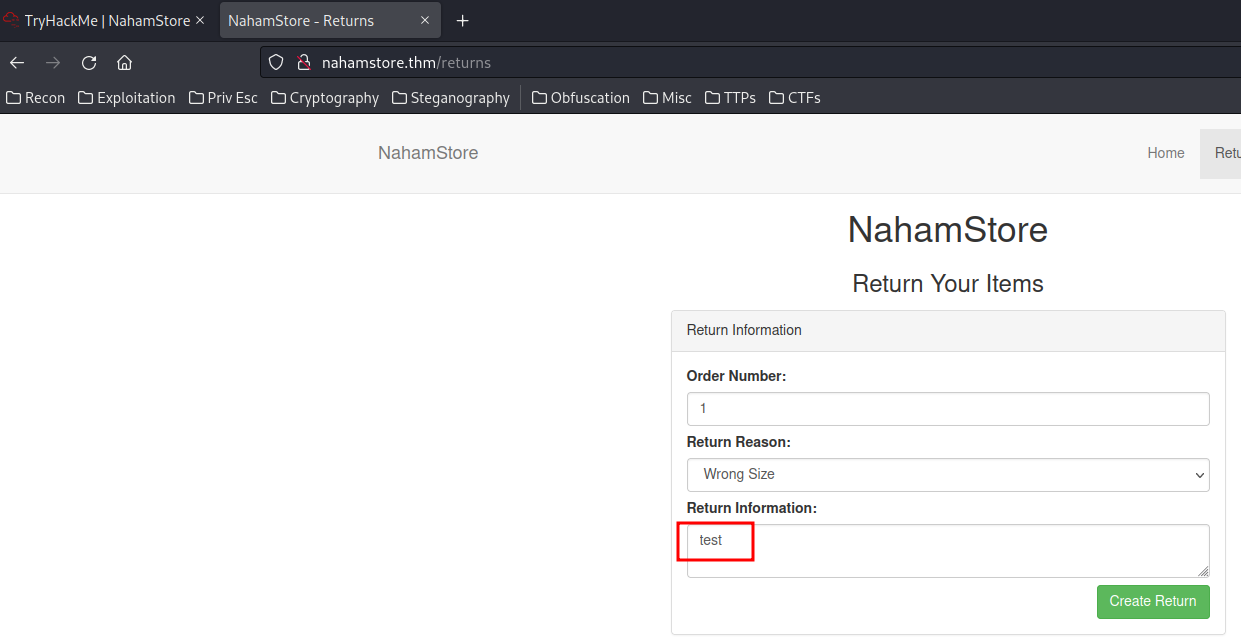
Task: Click the Return Reason: label
Action: click(739, 442)
